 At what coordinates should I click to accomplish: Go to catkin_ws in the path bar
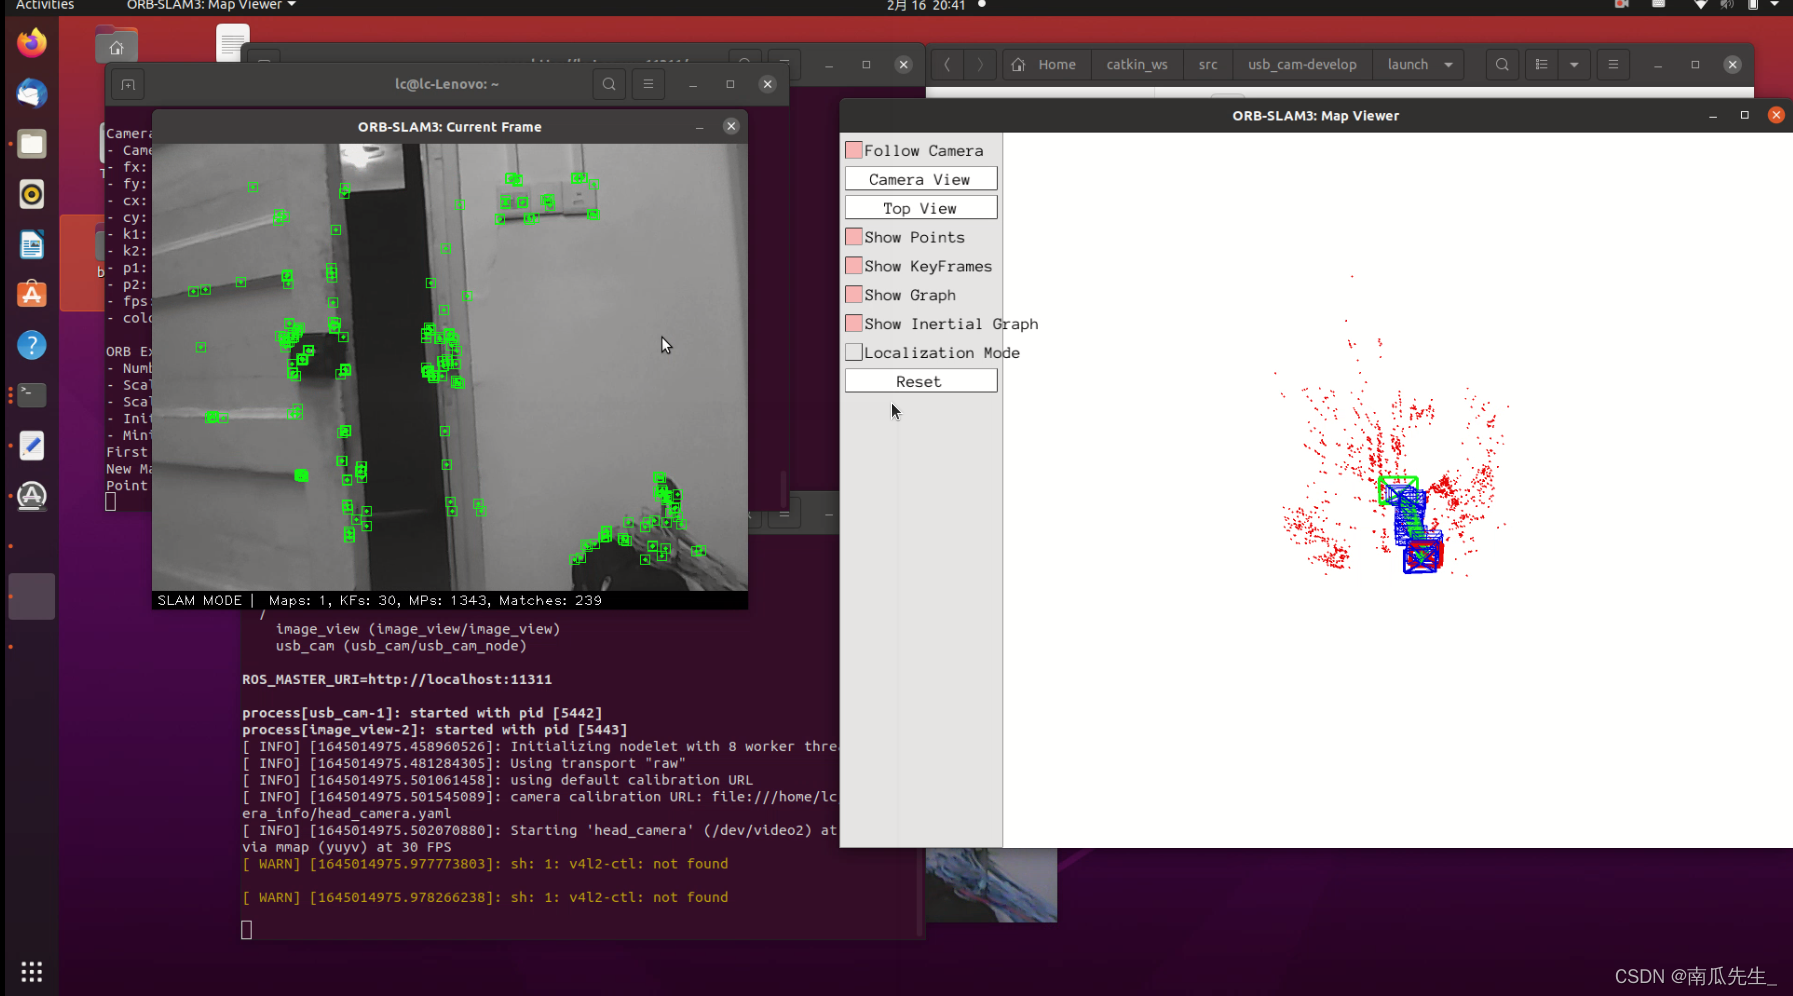1137,64
